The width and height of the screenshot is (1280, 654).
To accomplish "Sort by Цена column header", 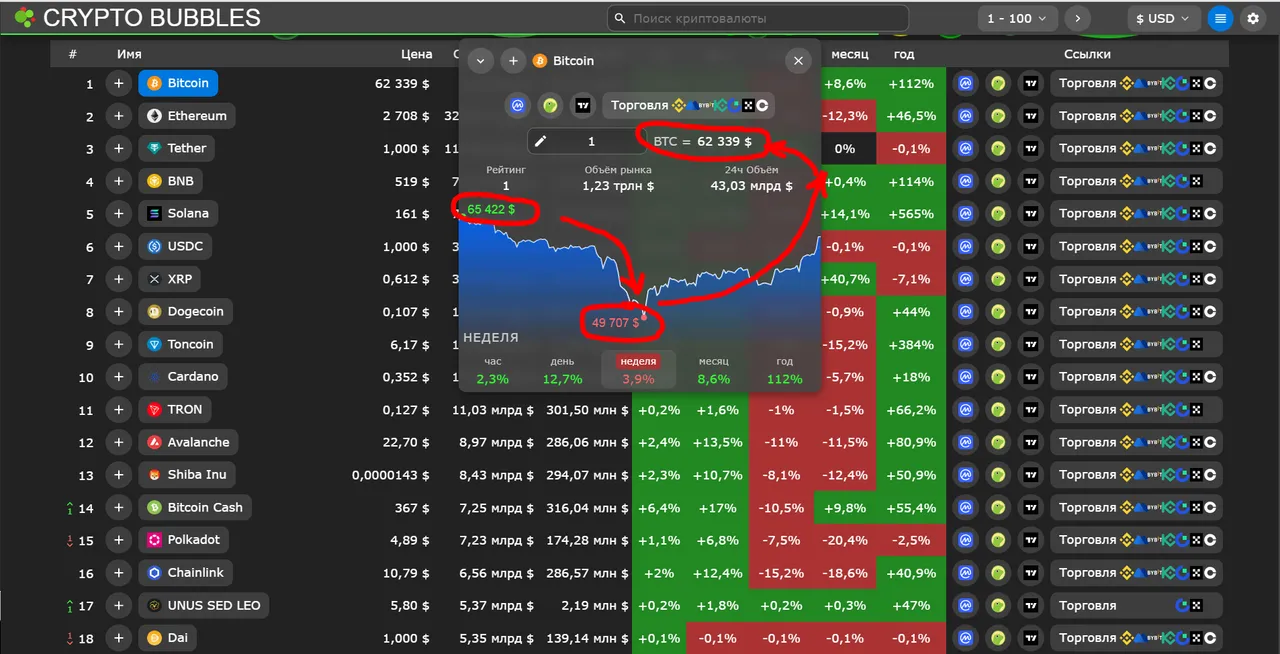I will point(416,54).
